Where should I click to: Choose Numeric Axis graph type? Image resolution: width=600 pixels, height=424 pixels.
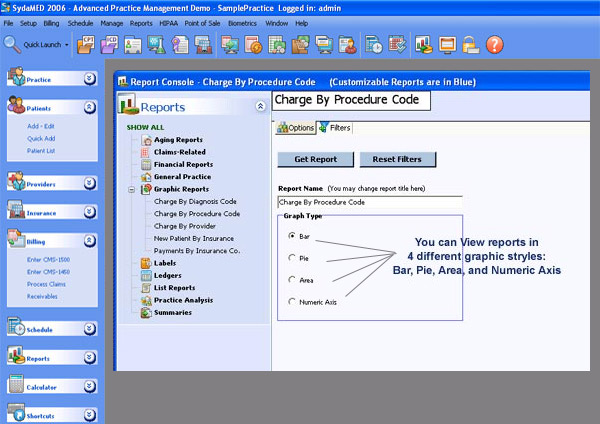(x=291, y=301)
